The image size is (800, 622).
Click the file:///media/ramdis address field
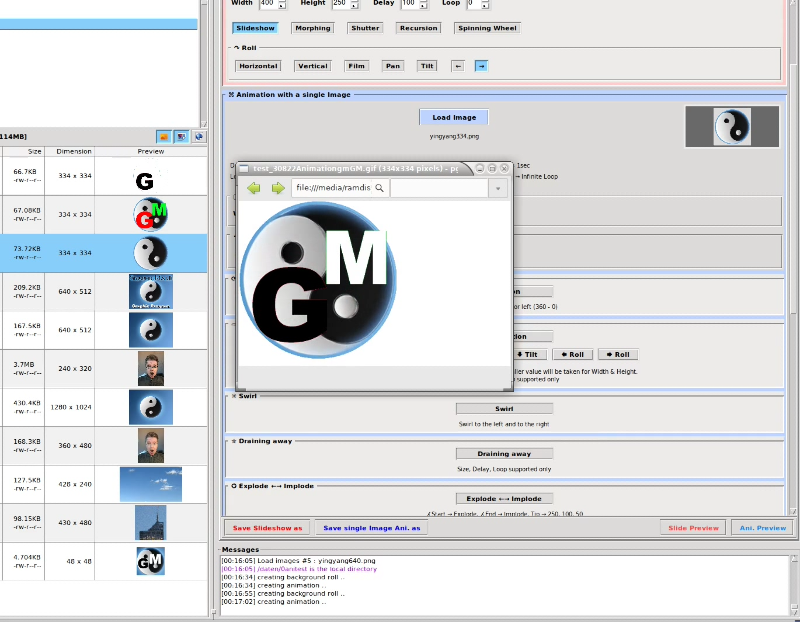[340, 188]
